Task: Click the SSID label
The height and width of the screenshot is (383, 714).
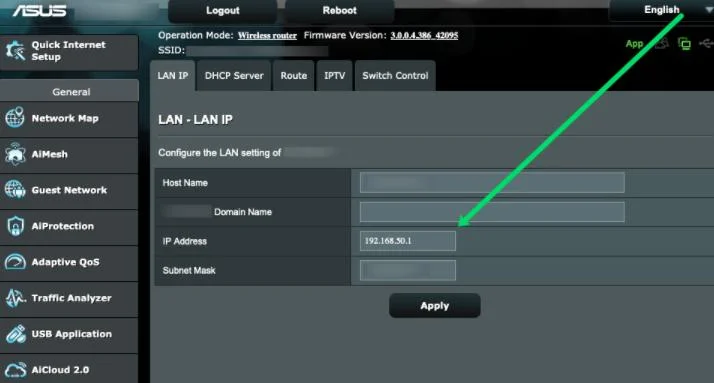Action: pos(172,50)
